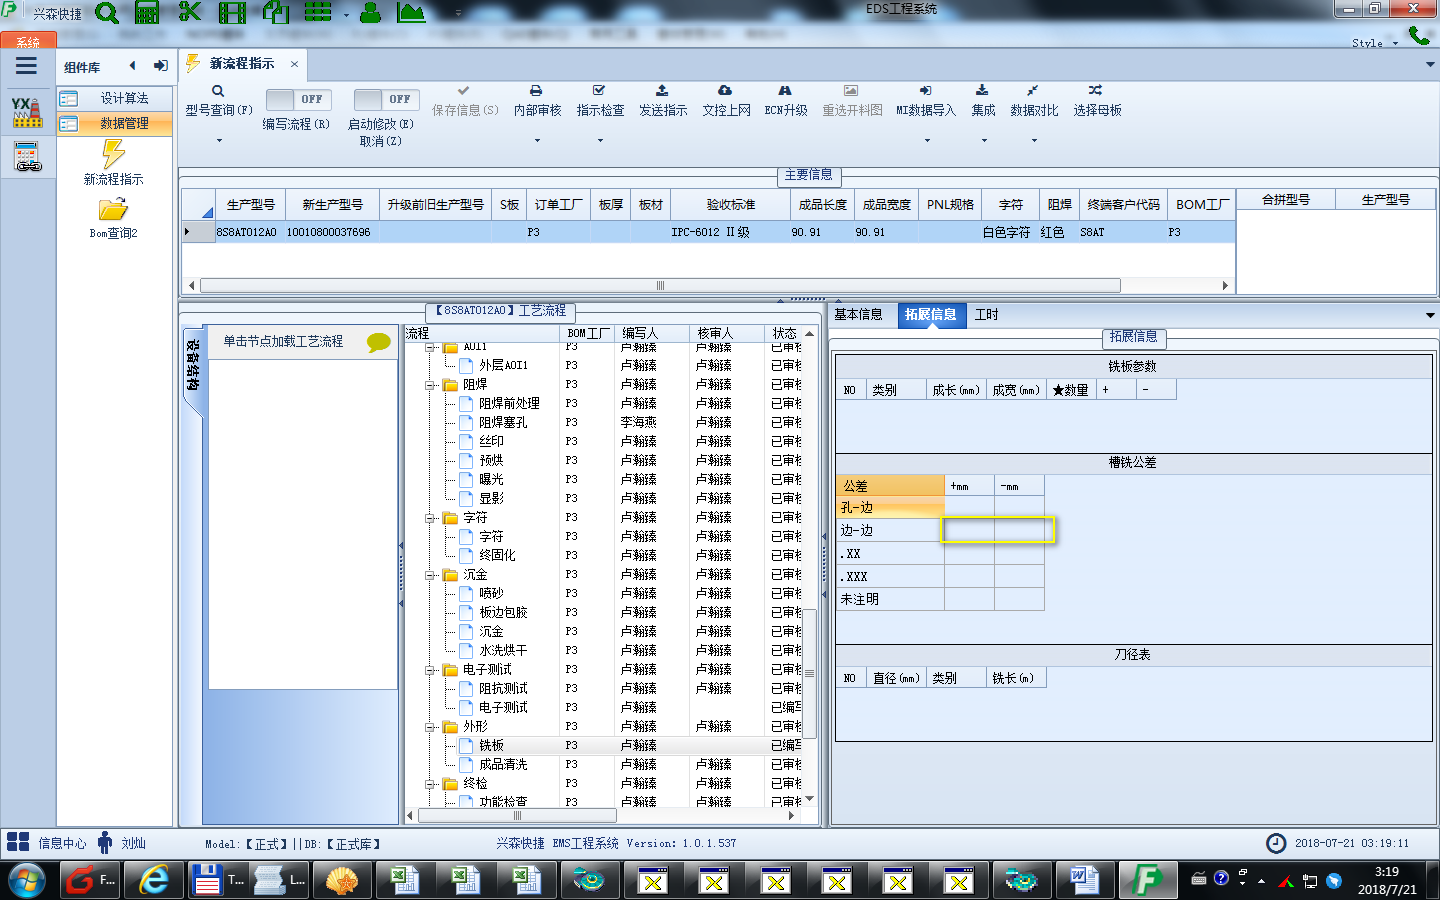The height and width of the screenshot is (900, 1440).
Task: Click the YX factory sidebar icon
Action: coord(27,111)
